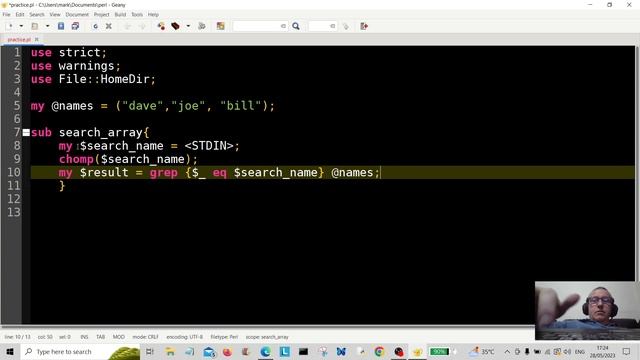Open the black terminal app on taskbar

[x=303, y=351]
